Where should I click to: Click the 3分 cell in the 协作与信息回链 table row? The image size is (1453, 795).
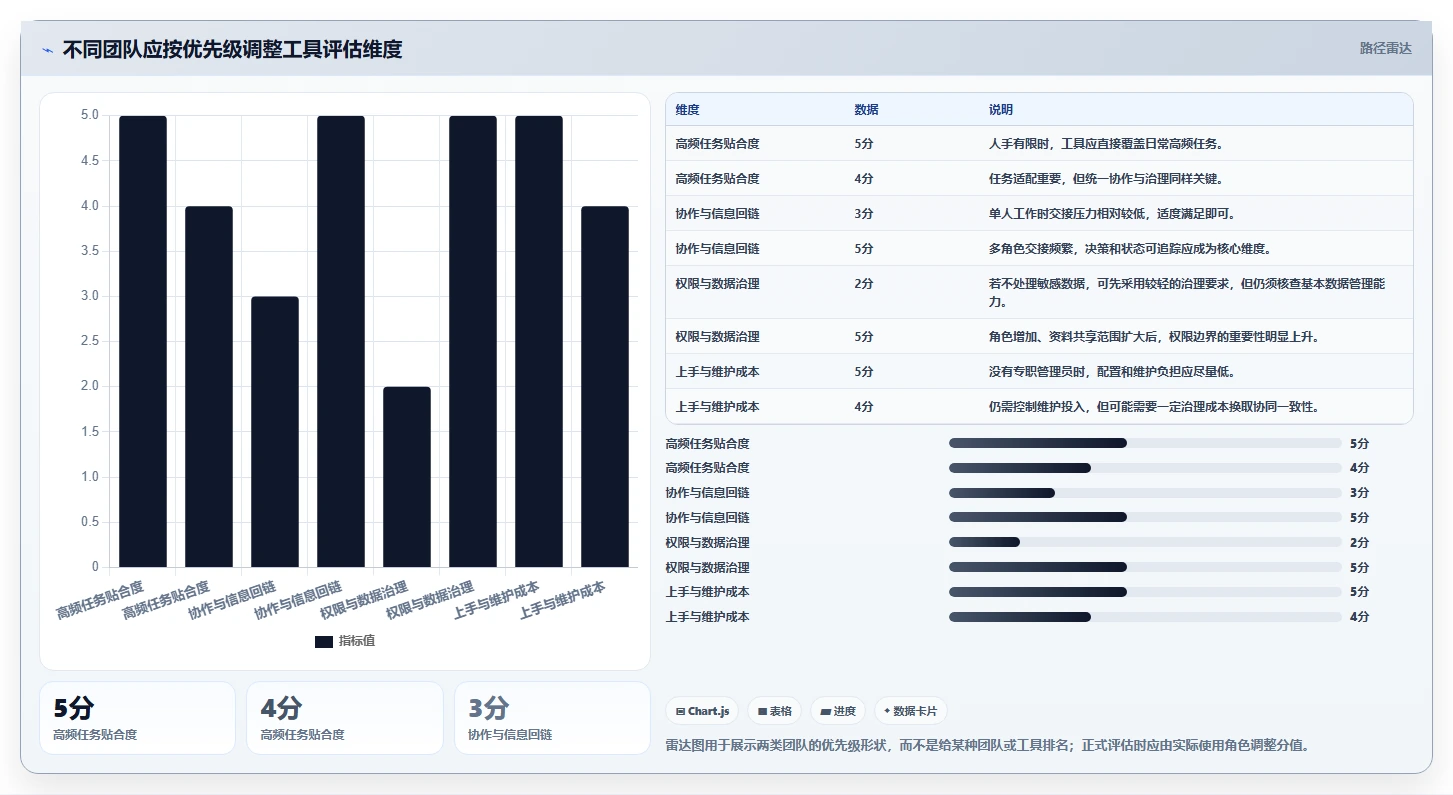pyautogui.click(x=864, y=214)
